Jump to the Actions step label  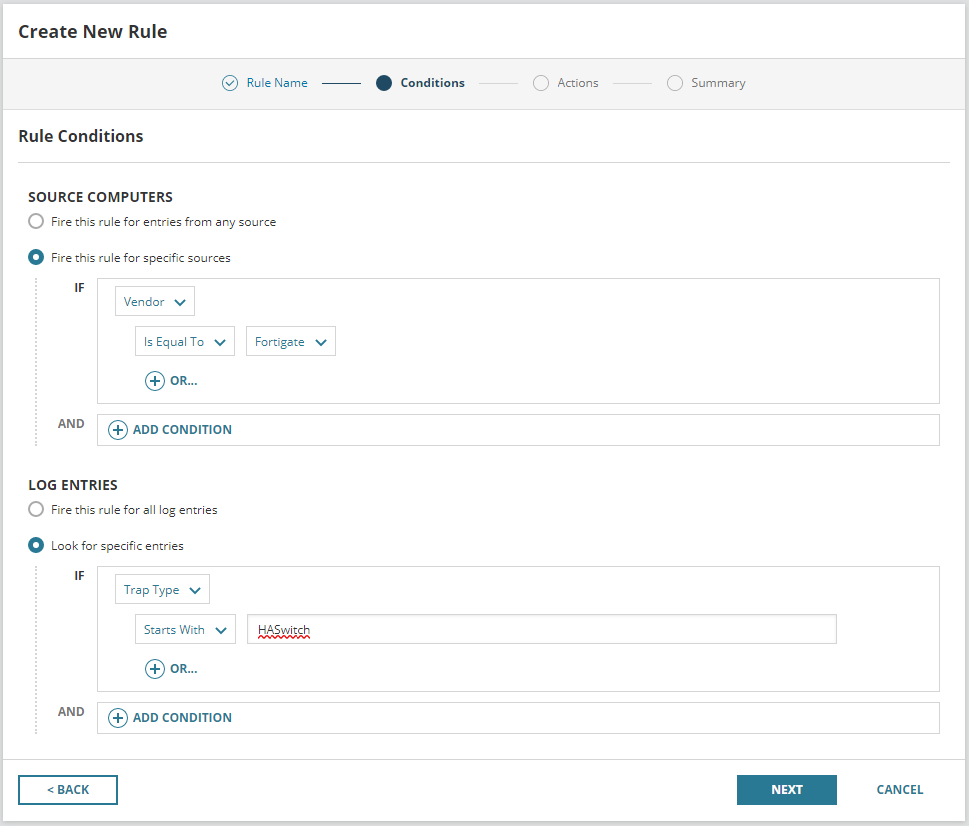point(578,83)
